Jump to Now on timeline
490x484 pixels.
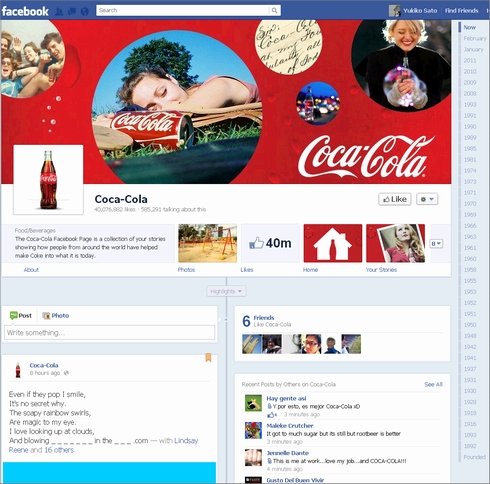469,27
